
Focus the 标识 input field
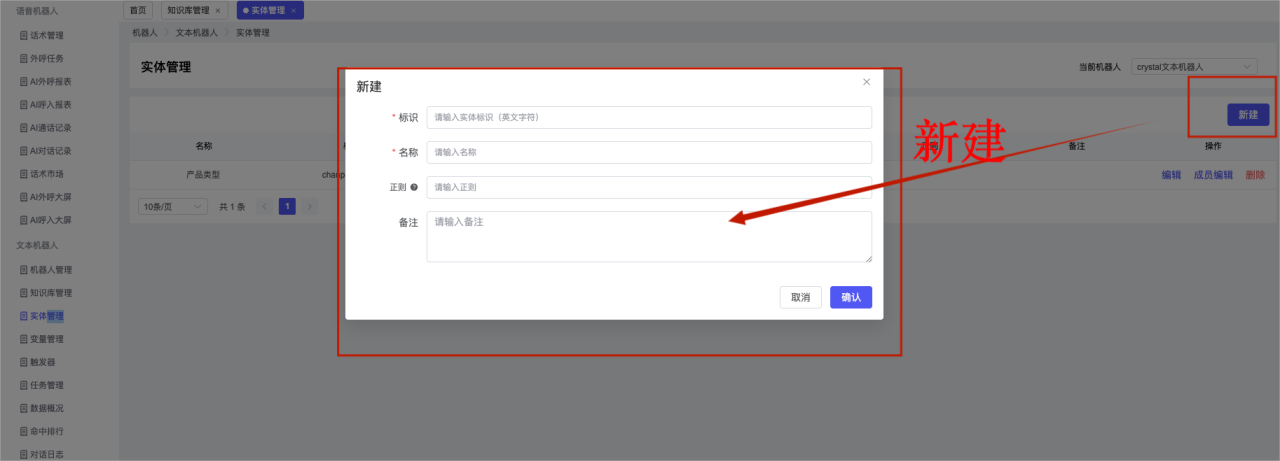tap(648, 117)
